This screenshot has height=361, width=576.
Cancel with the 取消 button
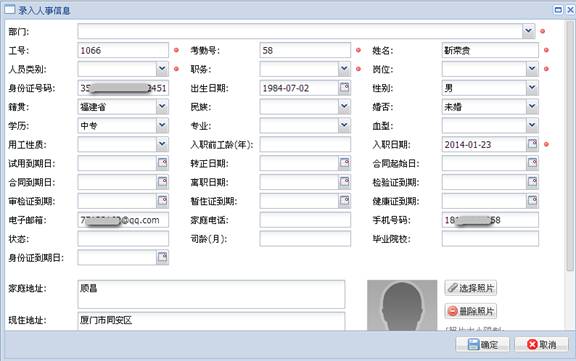(541, 344)
